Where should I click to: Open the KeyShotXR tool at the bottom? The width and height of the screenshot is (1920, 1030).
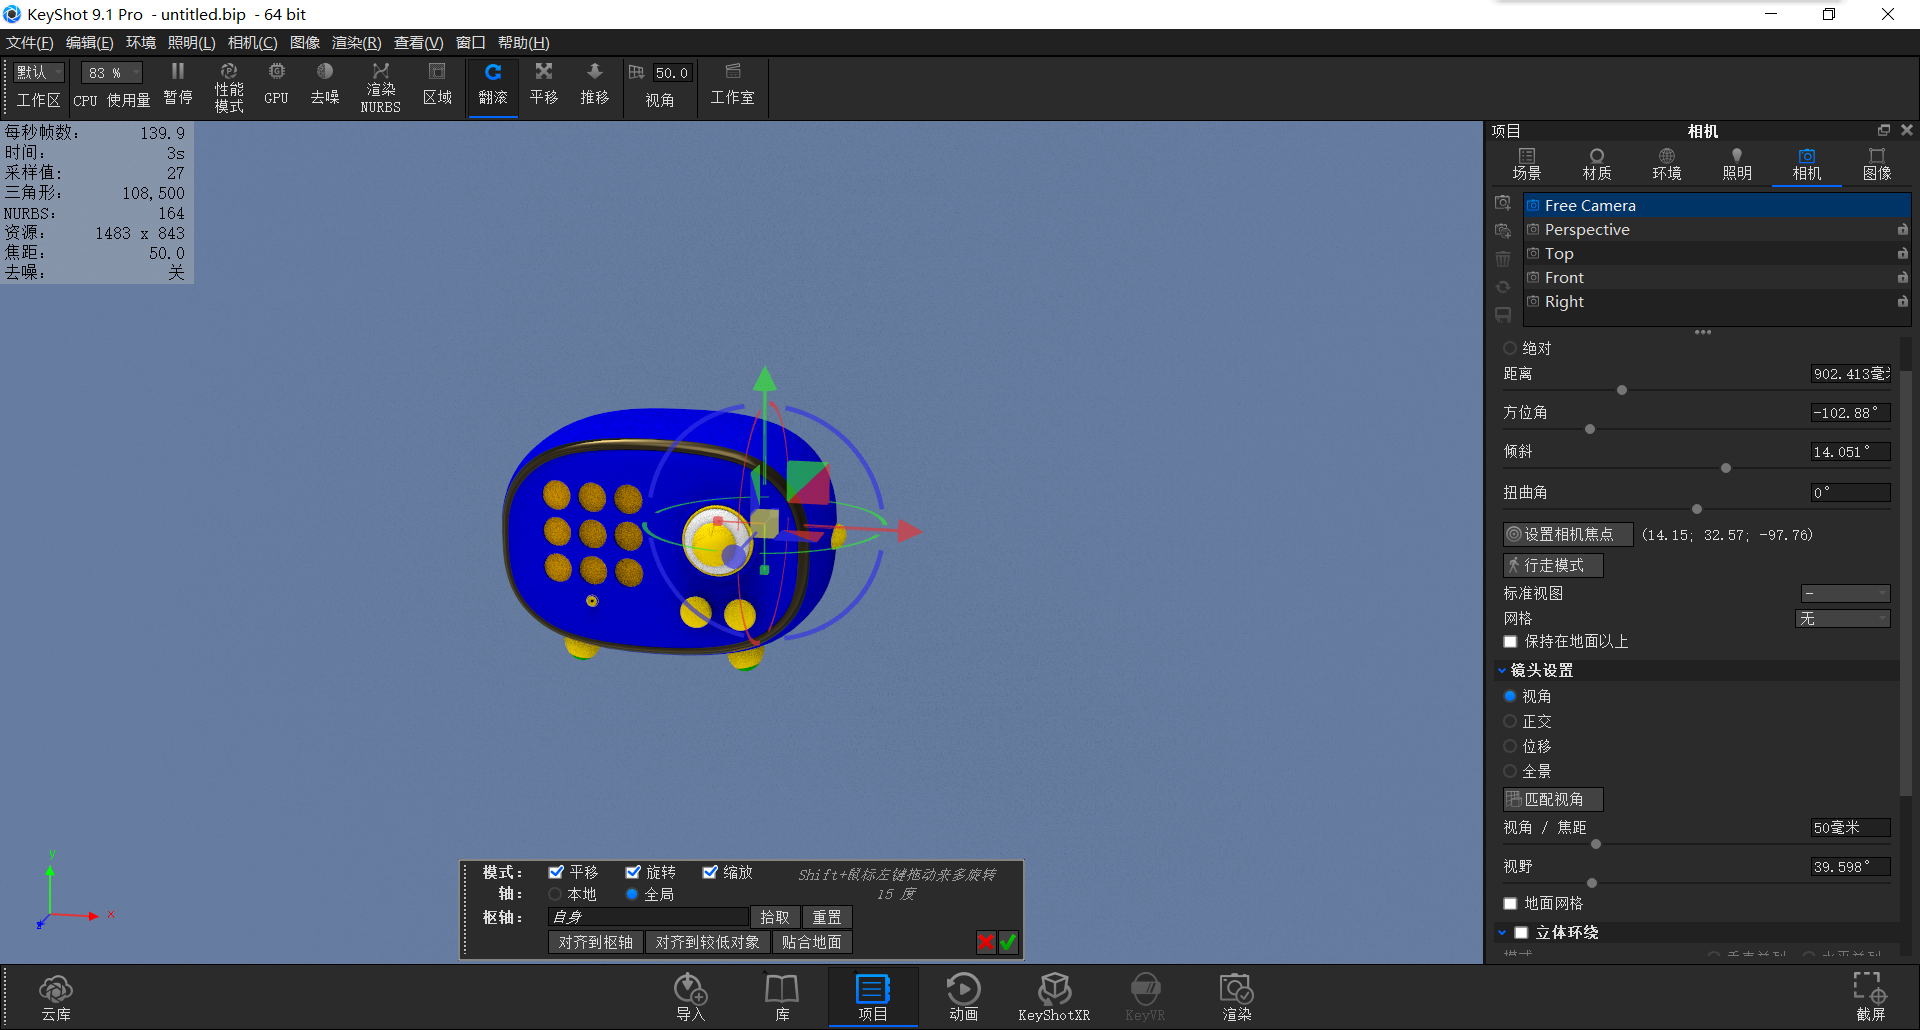[x=1054, y=996]
